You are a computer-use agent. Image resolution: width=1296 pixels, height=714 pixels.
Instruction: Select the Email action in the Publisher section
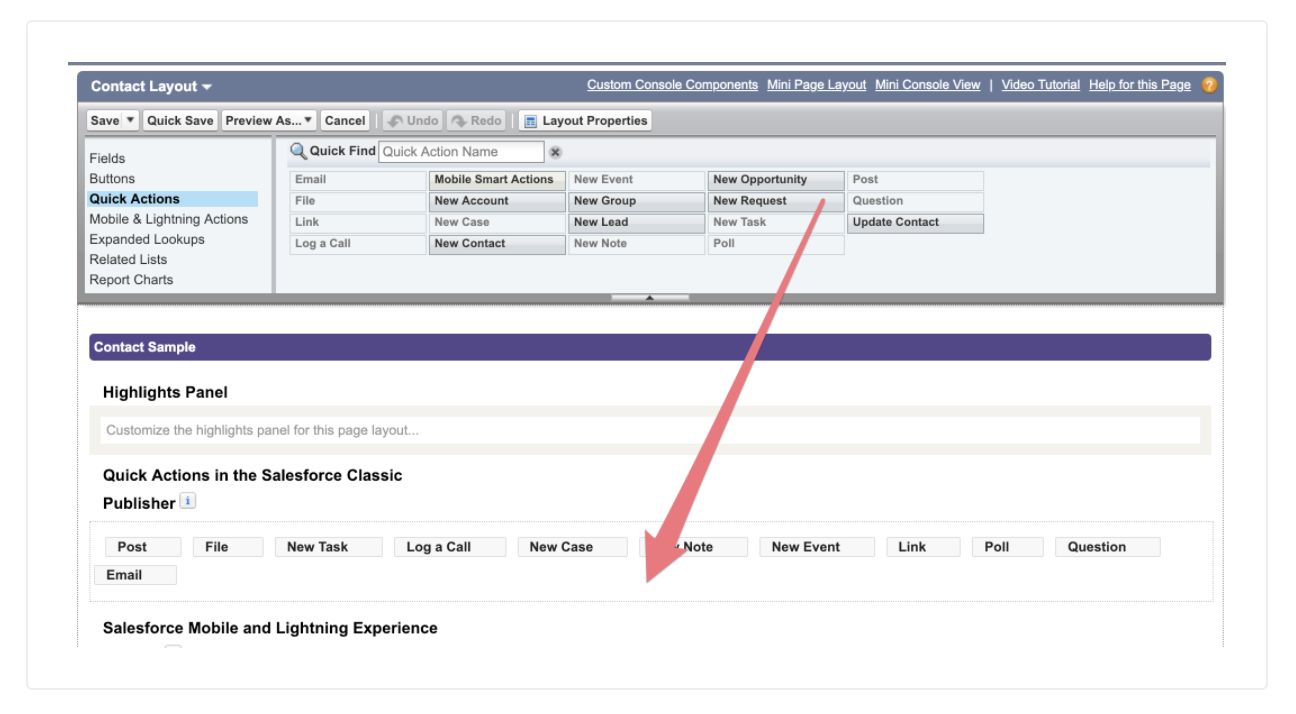click(135, 575)
